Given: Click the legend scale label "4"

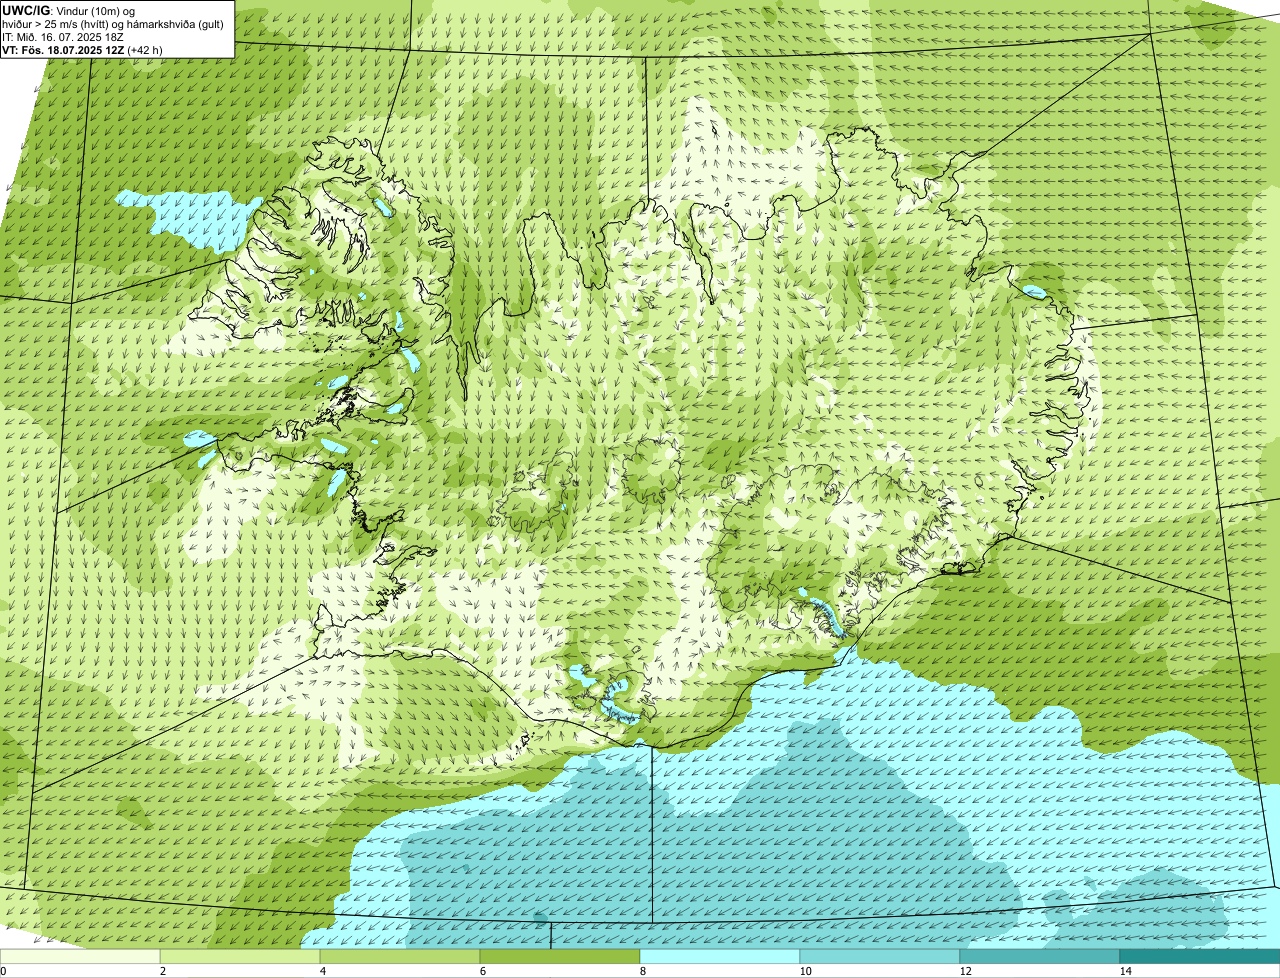Looking at the screenshot, I should pyautogui.click(x=322, y=971).
